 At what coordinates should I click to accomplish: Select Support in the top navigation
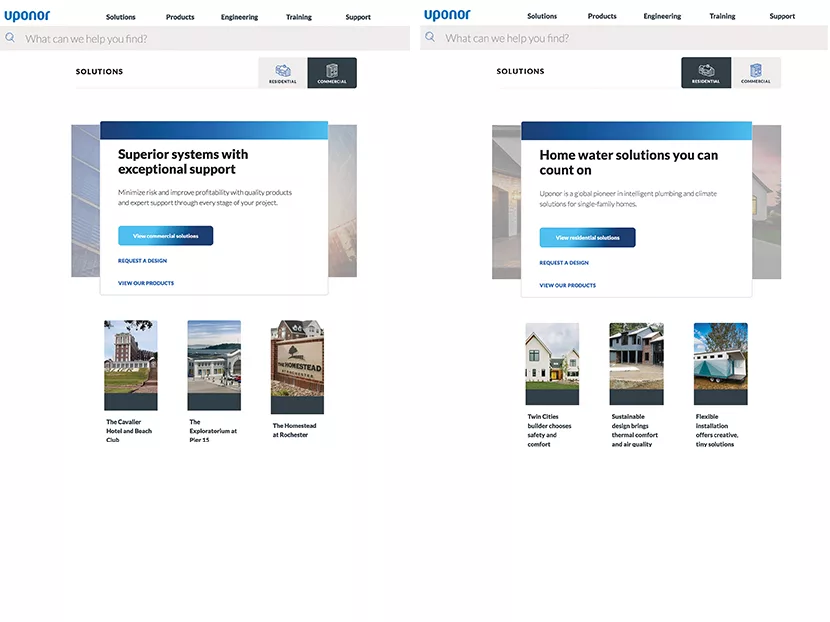click(357, 16)
